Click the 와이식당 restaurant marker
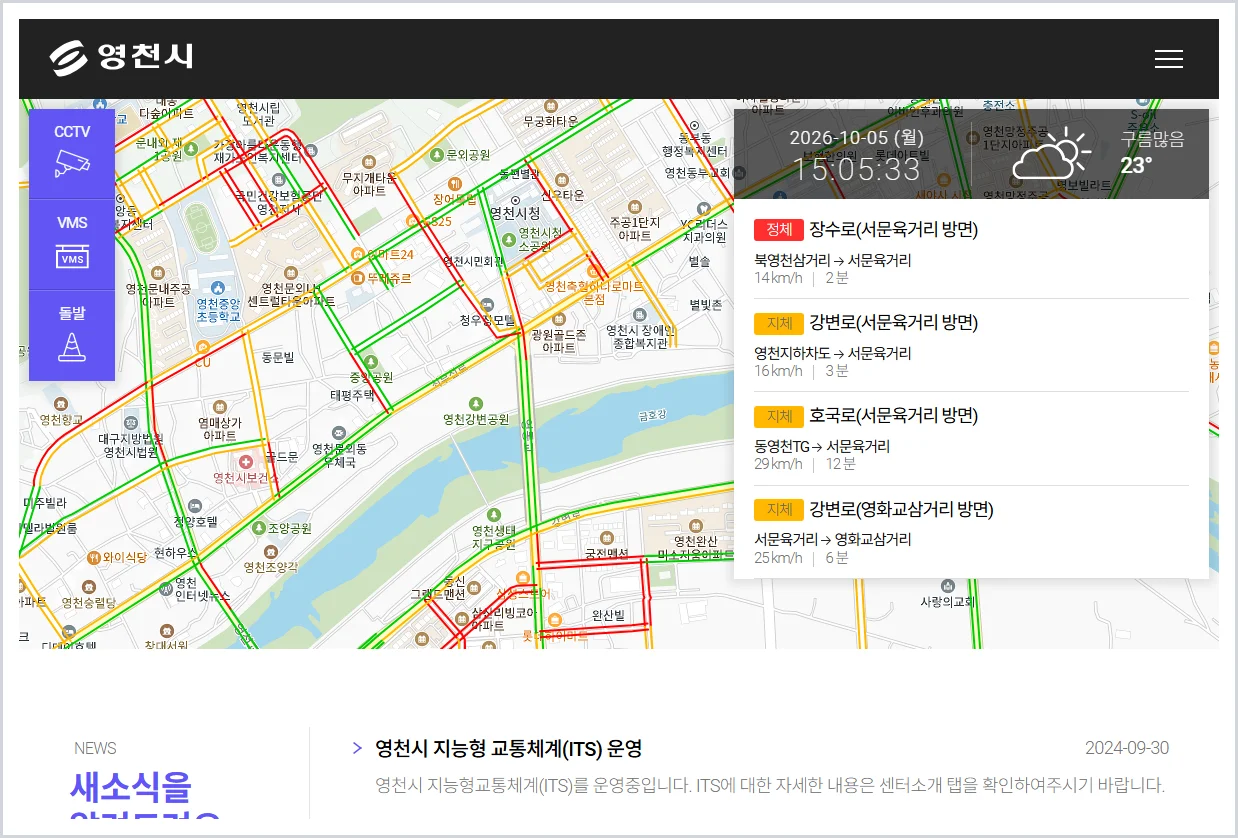Screen dimensions: 1238x838 [93, 557]
